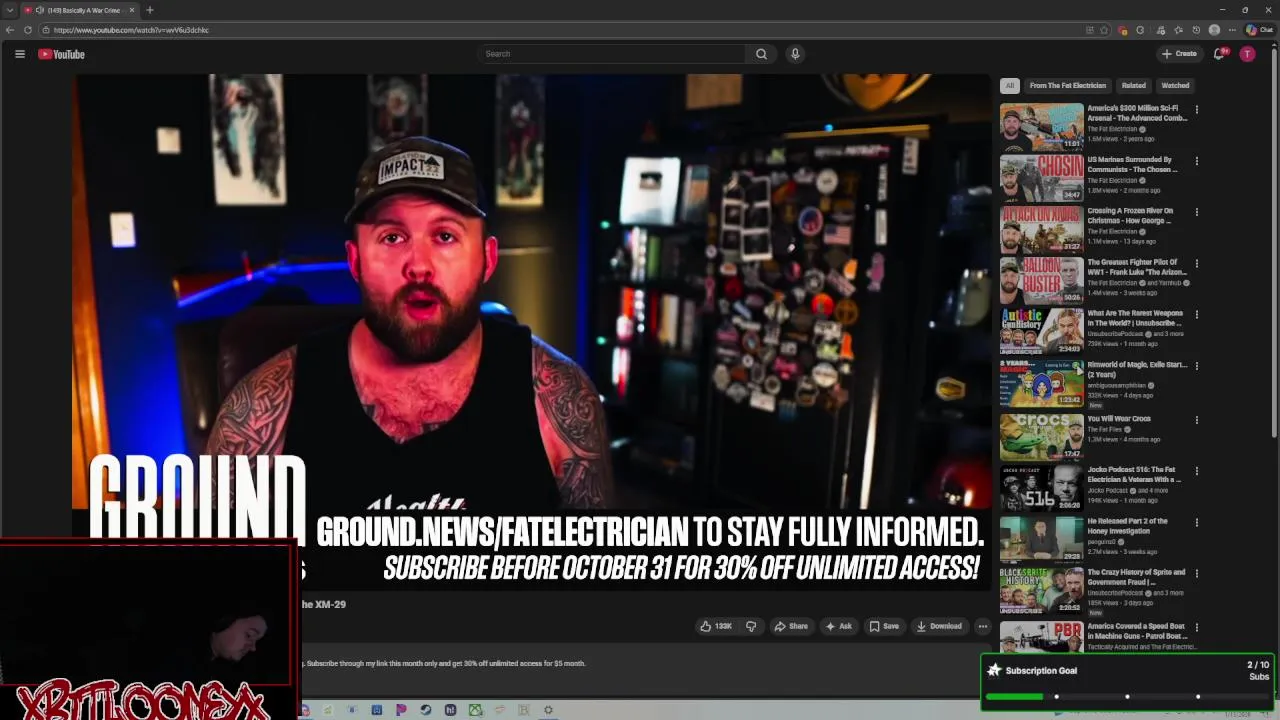Viewport: 1280px width, 720px height.
Task: Open the Balloon Buster video thumbnail
Action: tap(1041, 280)
